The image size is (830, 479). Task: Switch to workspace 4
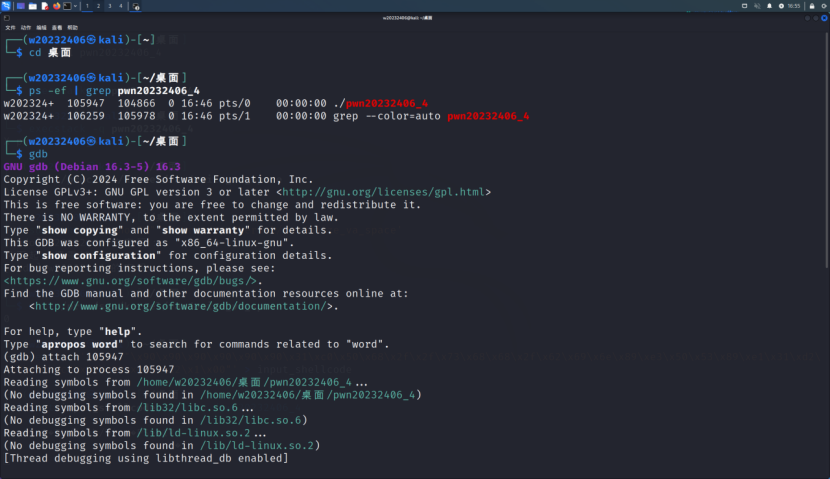(121, 6)
